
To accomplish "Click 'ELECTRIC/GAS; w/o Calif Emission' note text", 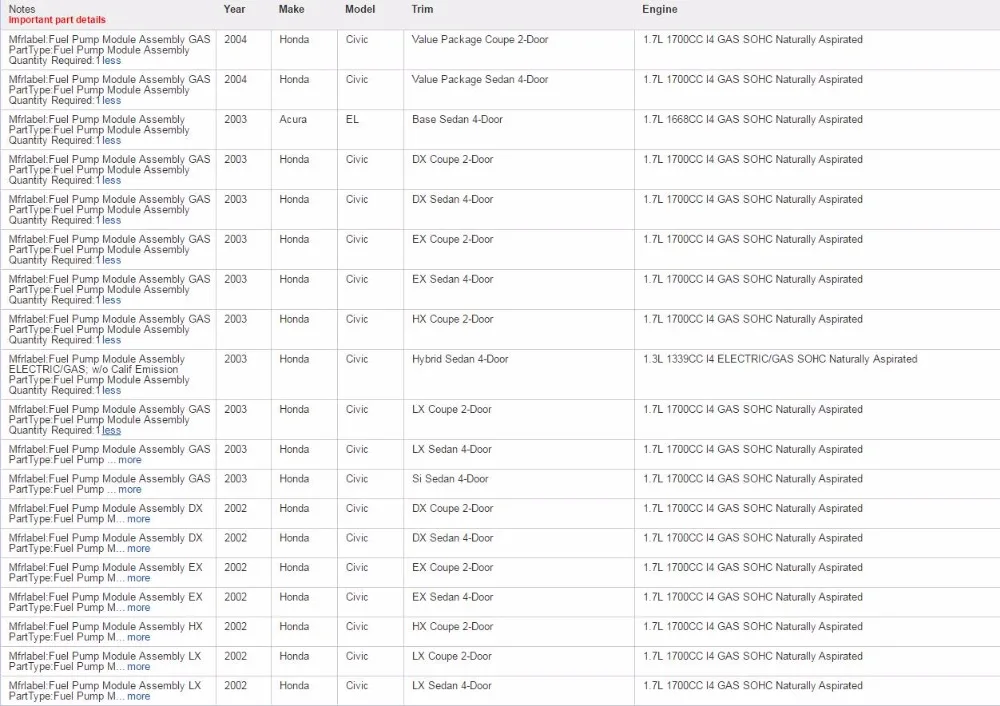I will (x=93, y=369).
